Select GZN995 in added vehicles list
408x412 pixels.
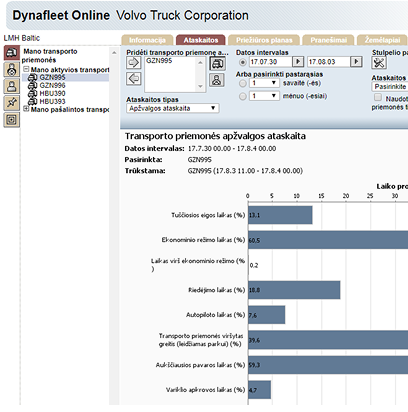[159, 61]
